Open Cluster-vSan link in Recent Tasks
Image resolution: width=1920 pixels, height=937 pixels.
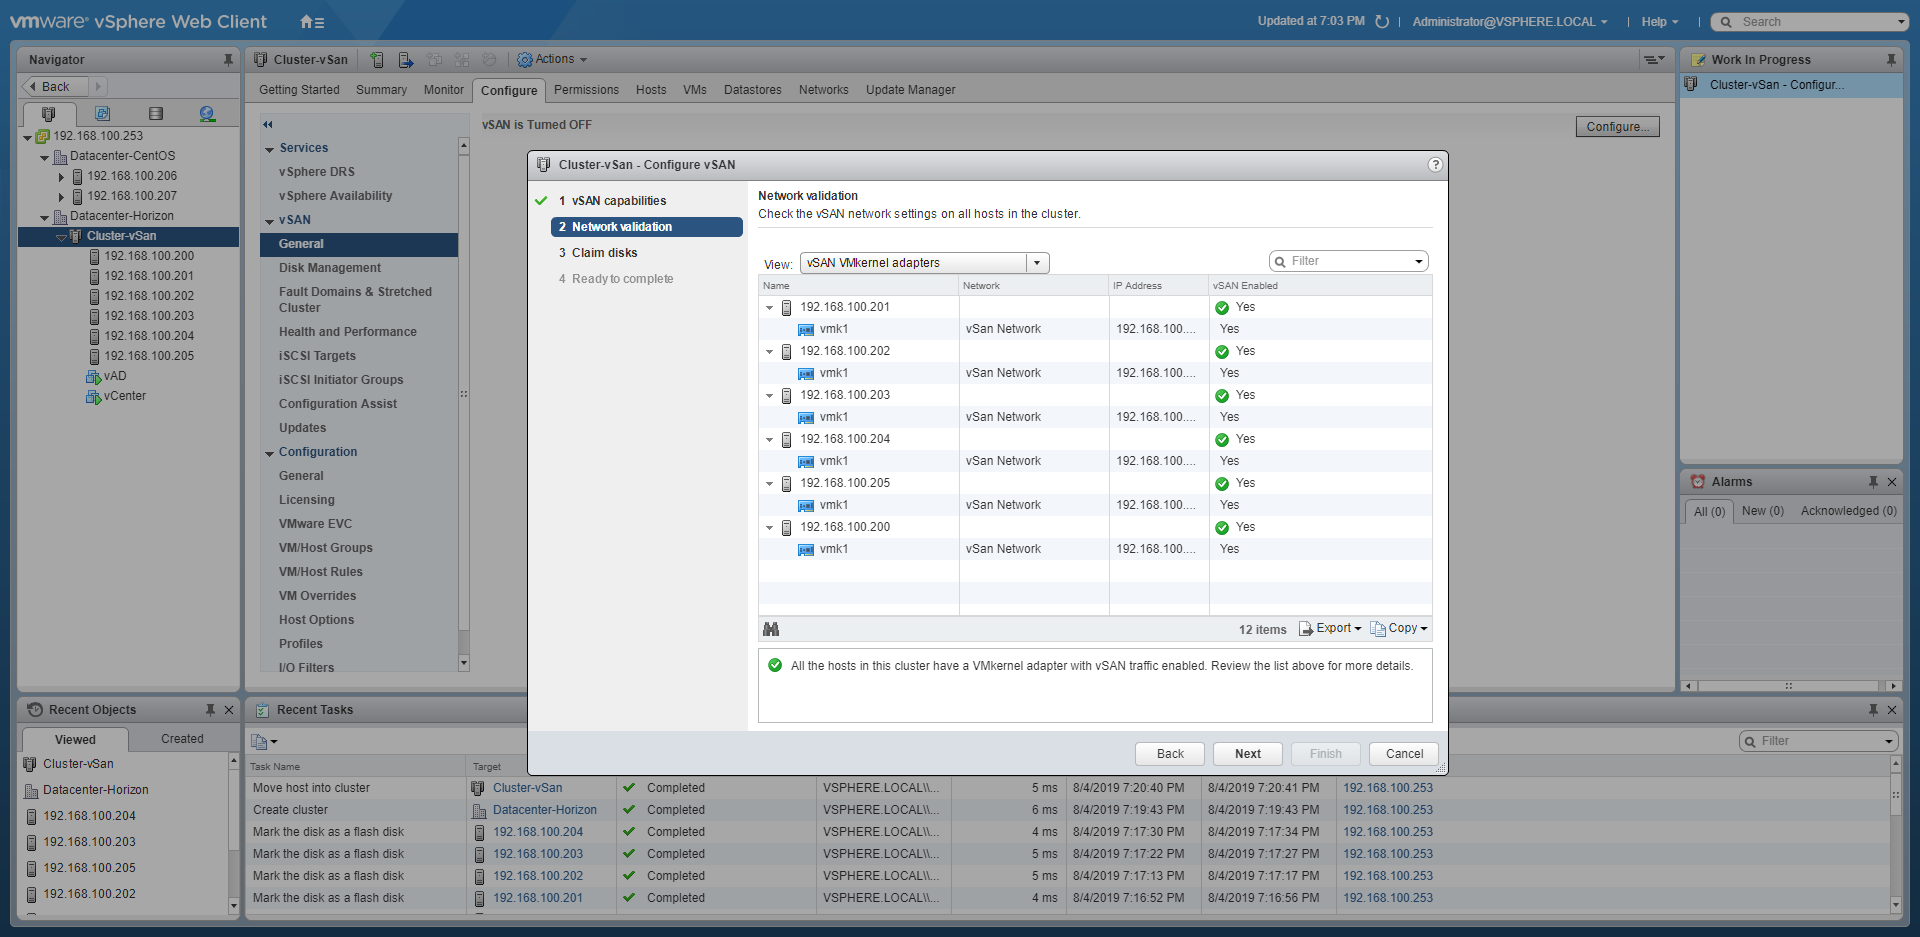click(527, 788)
